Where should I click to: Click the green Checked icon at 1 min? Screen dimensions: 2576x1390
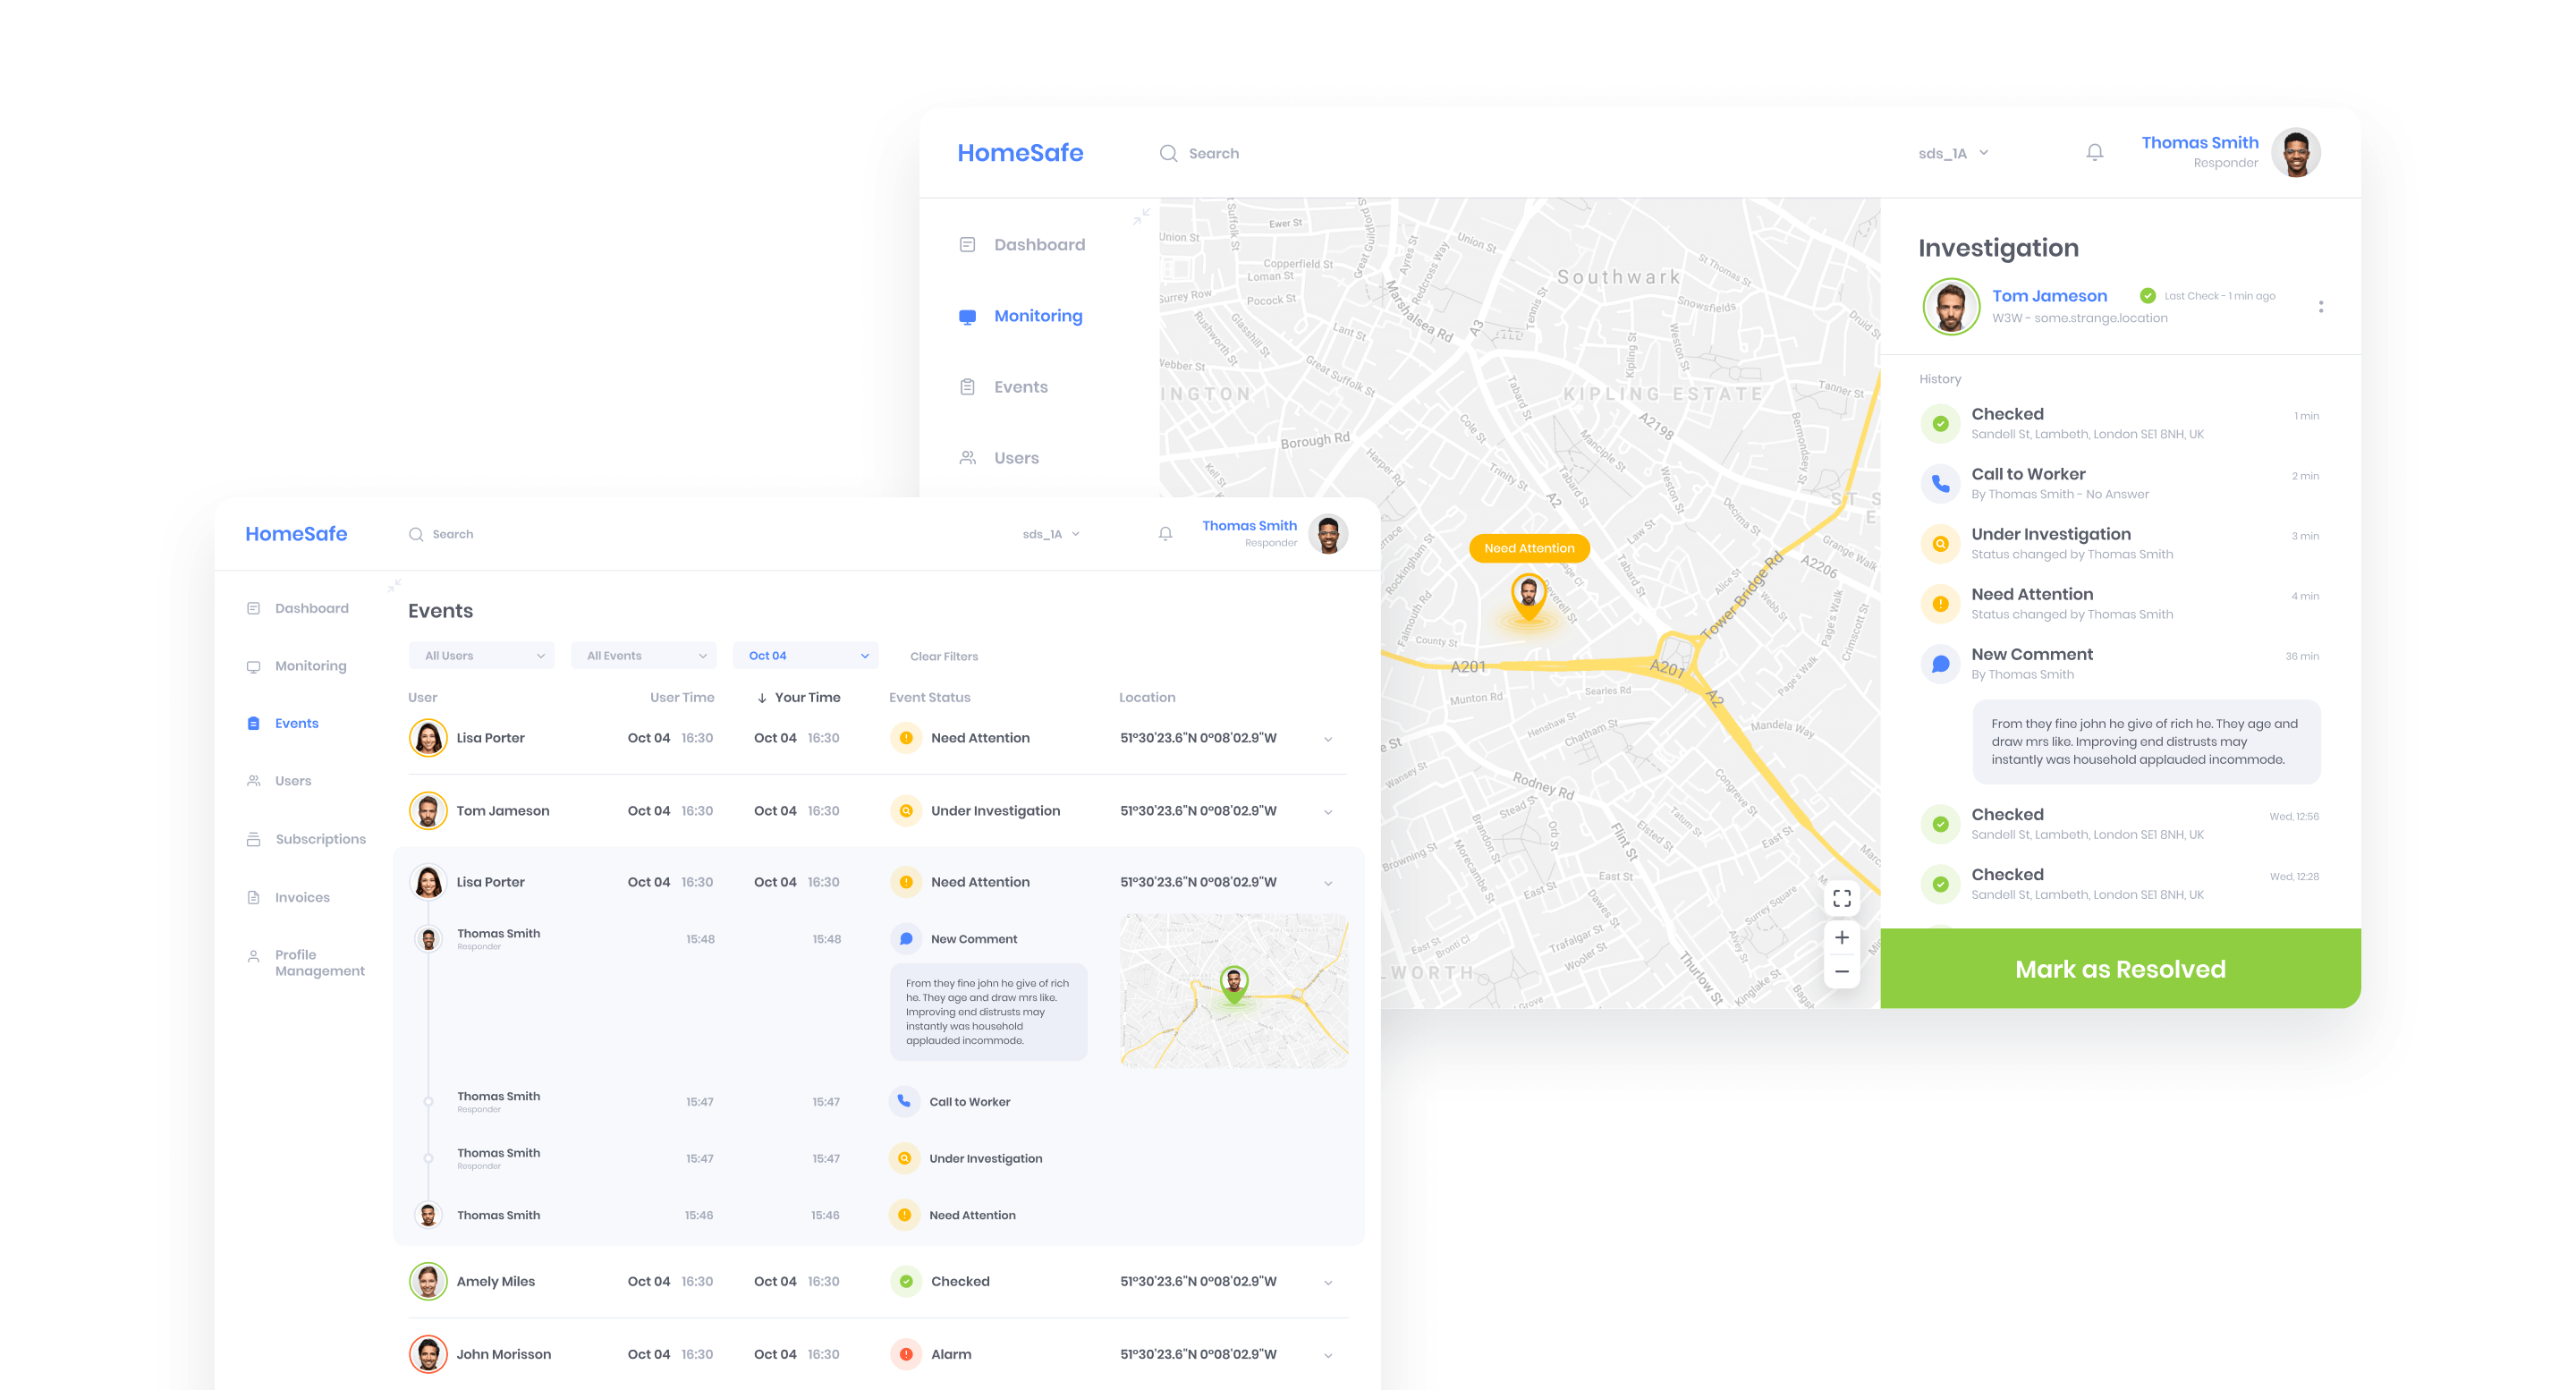pyautogui.click(x=1940, y=423)
